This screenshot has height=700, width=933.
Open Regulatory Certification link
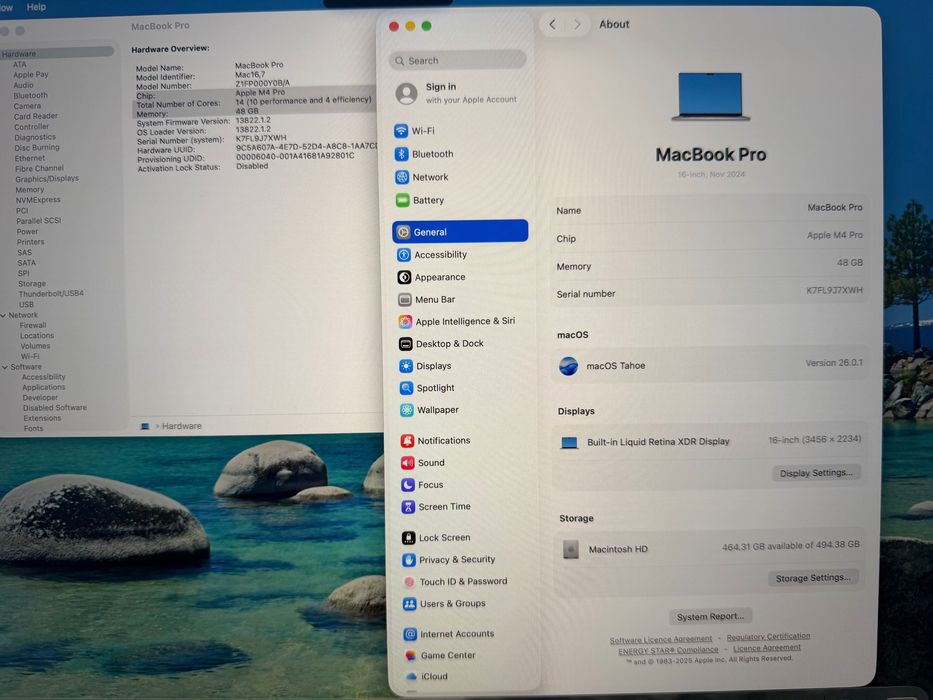[768, 637]
